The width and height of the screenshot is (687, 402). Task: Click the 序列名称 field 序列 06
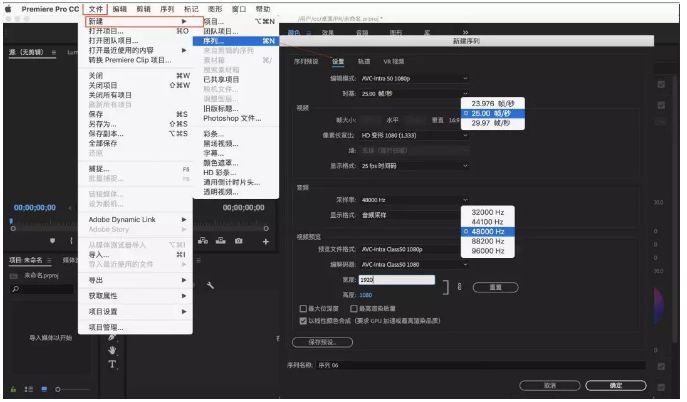pyautogui.click(x=481, y=365)
